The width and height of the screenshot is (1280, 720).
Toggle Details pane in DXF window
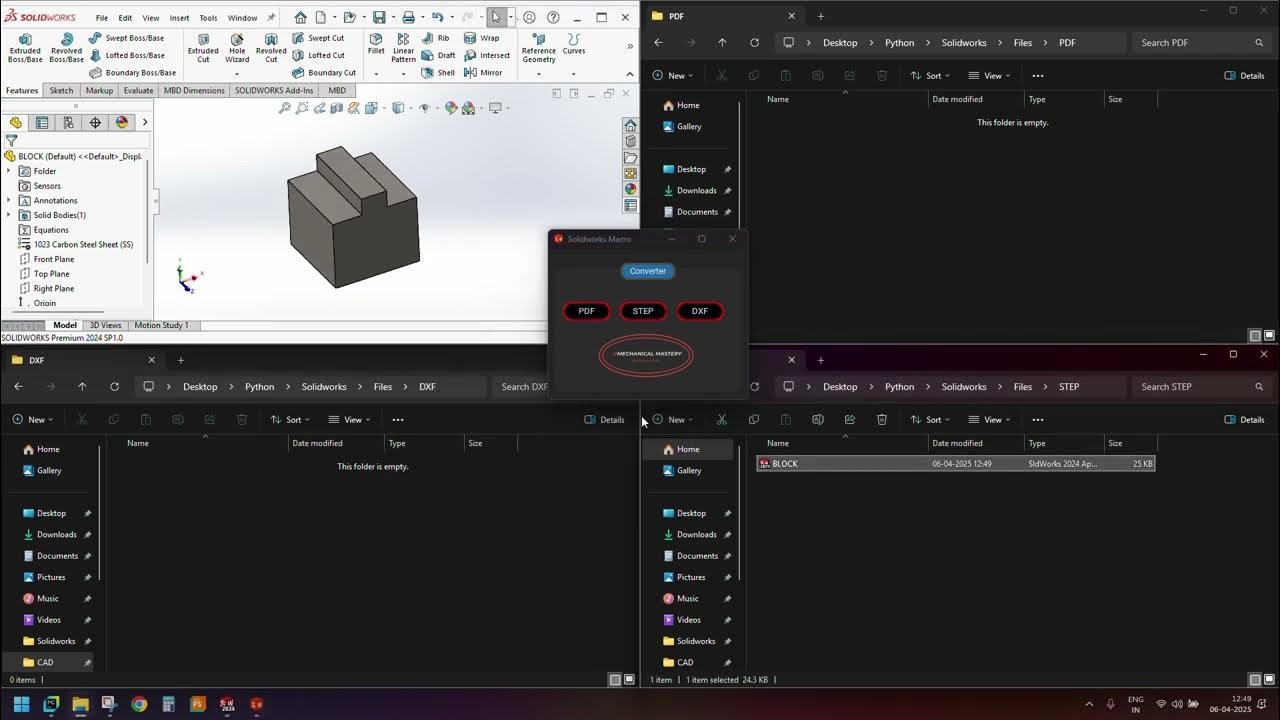(604, 419)
